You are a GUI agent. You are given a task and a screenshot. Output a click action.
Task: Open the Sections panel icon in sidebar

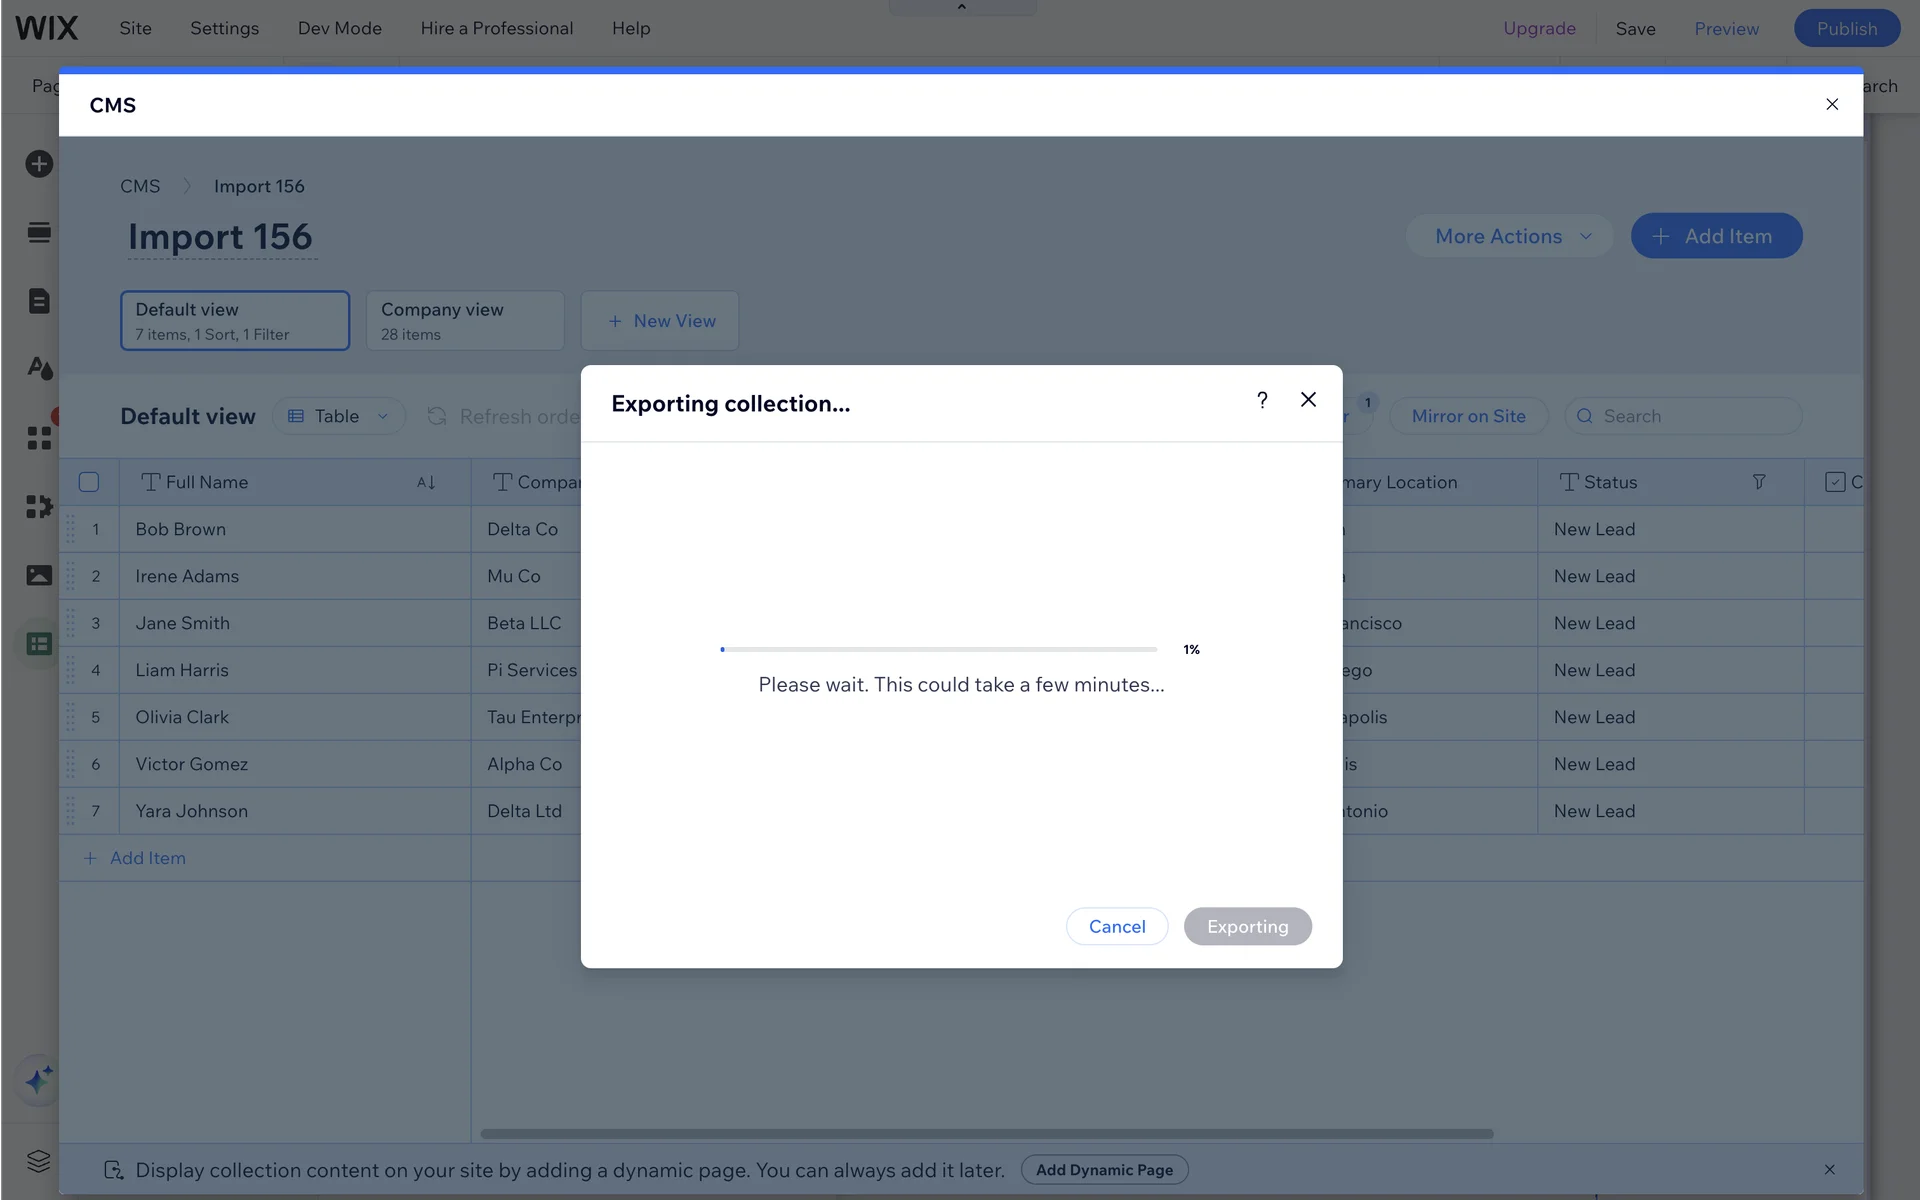pyautogui.click(x=39, y=233)
